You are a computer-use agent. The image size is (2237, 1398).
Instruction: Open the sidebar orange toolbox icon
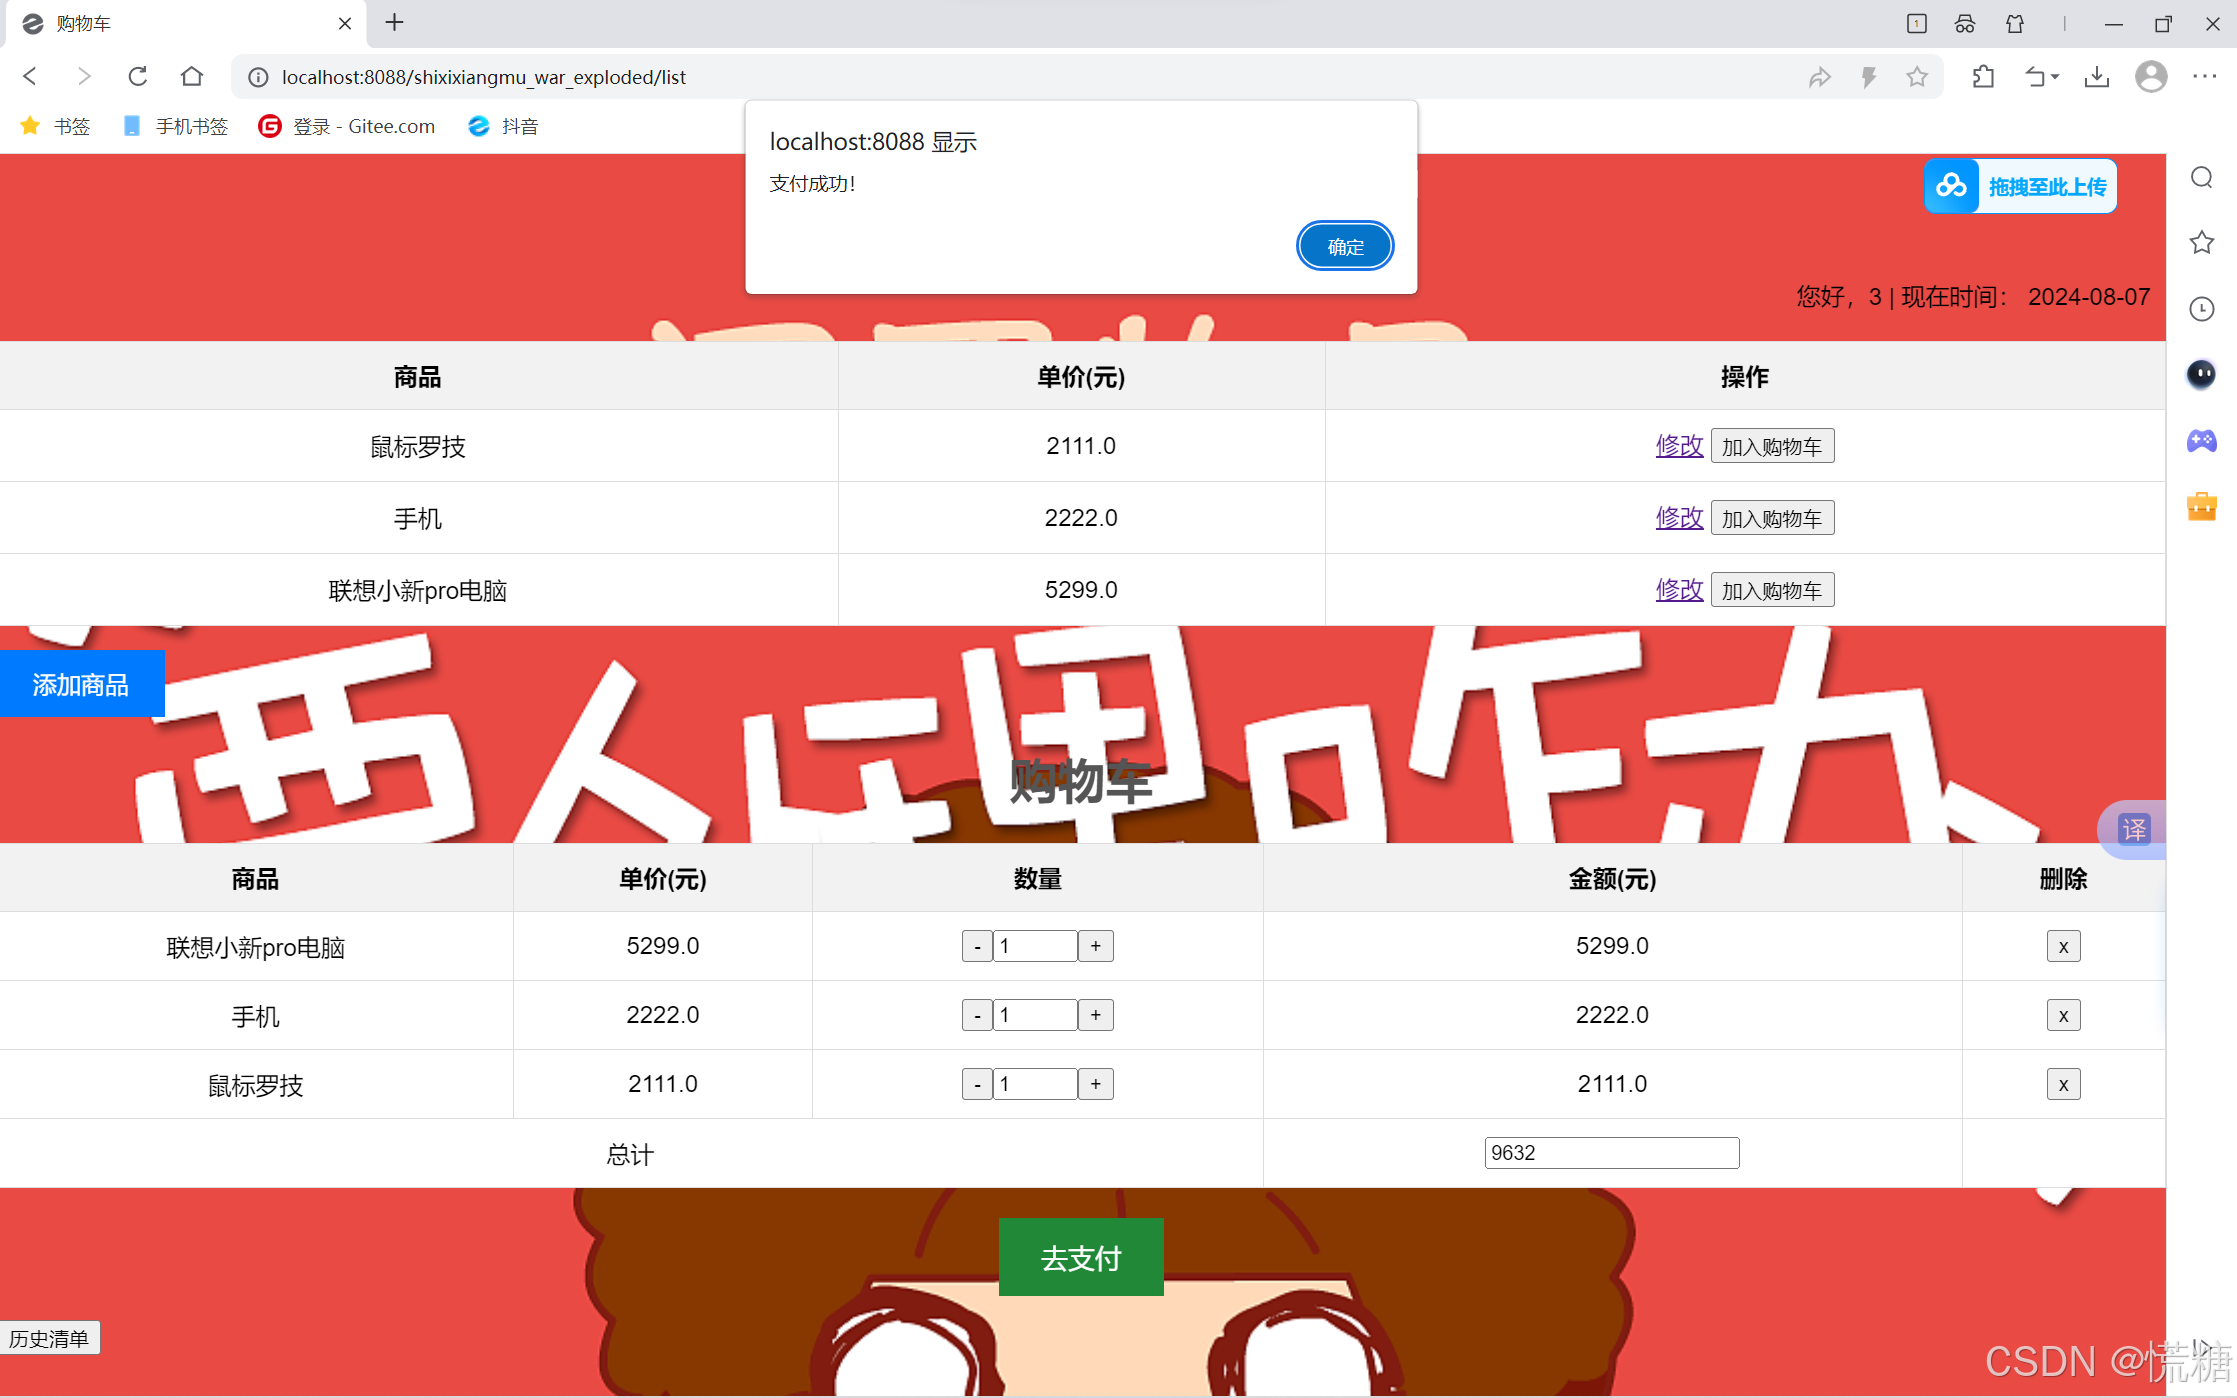[2201, 506]
